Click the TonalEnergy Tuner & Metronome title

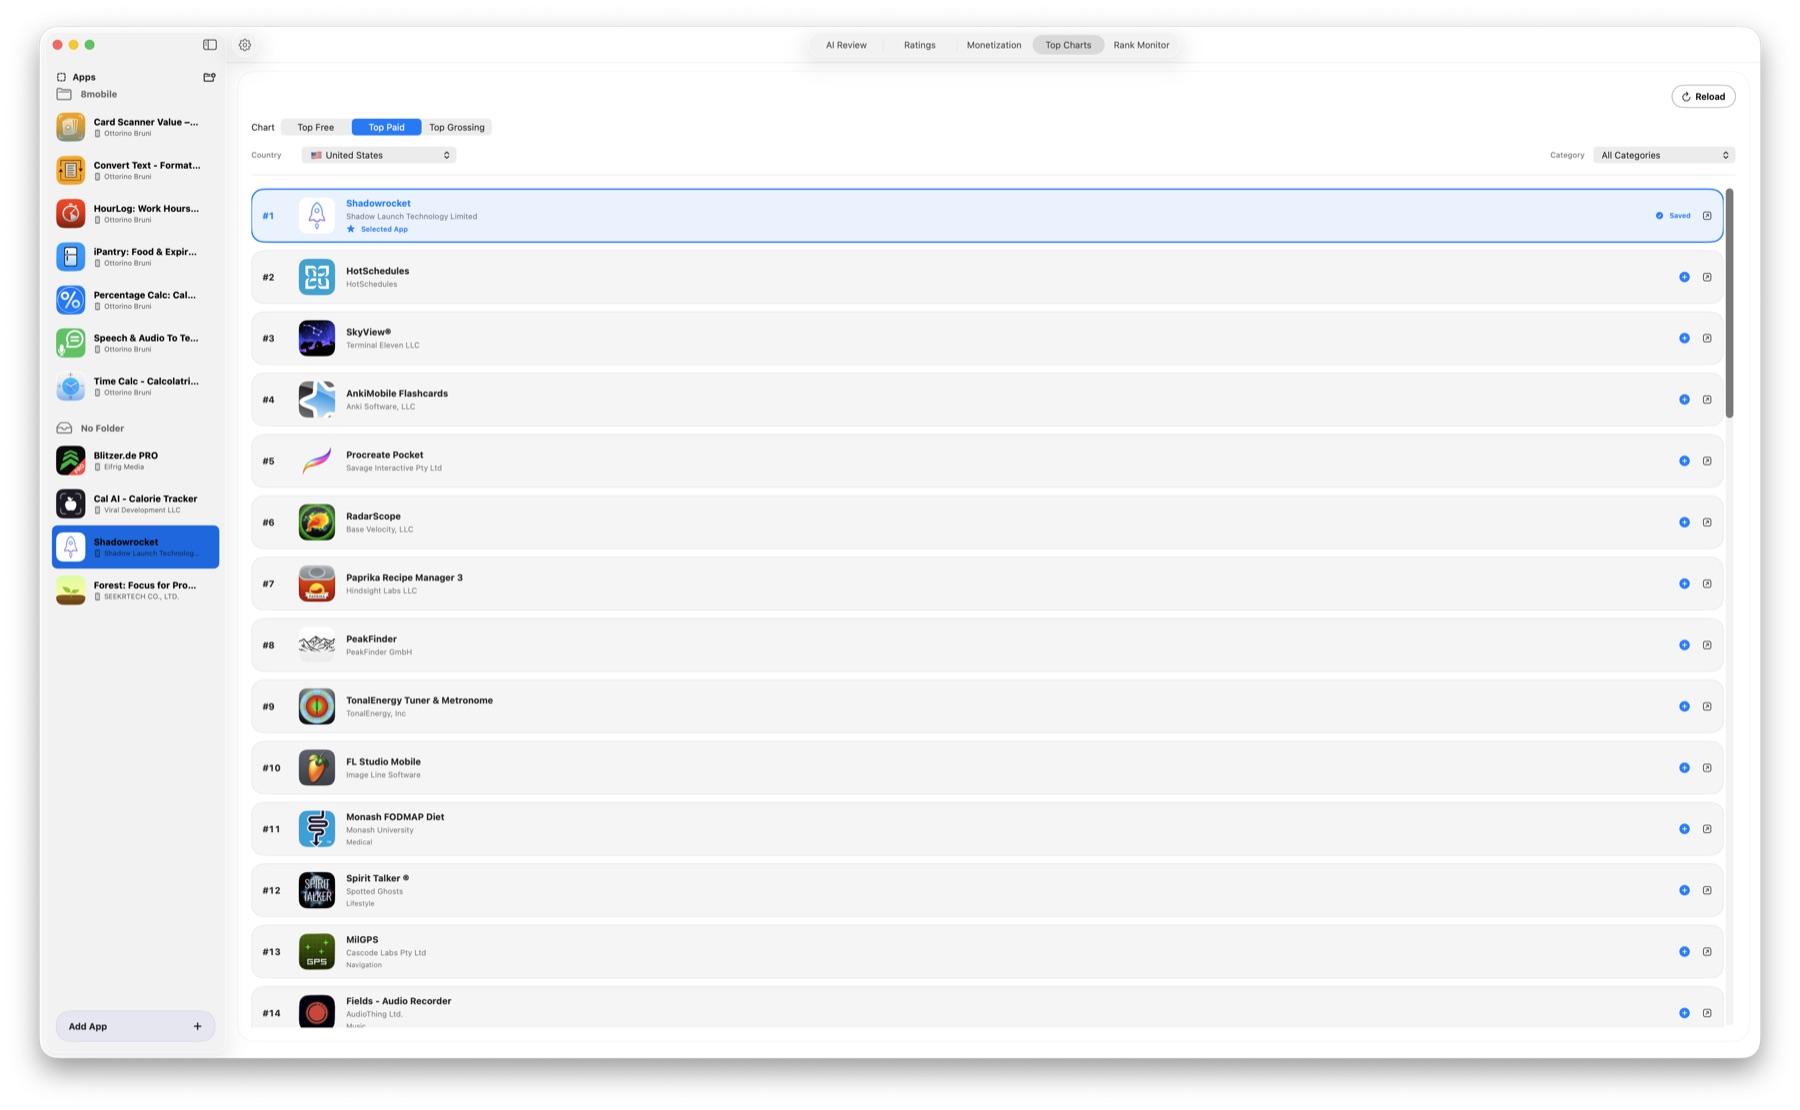[x=419, y=700]
